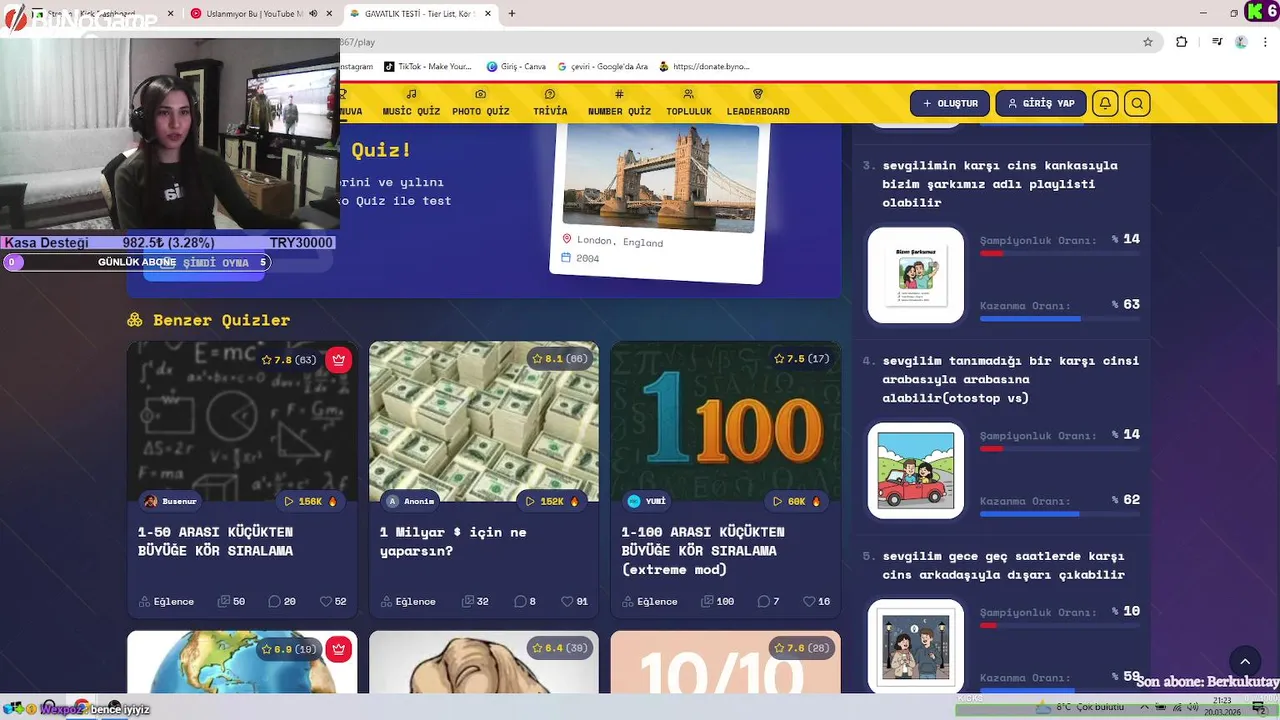The height and width of the screenshot is (720, 1280).
Task: Click the 7.5 (17) star rating badge
Action: (802, 359)
